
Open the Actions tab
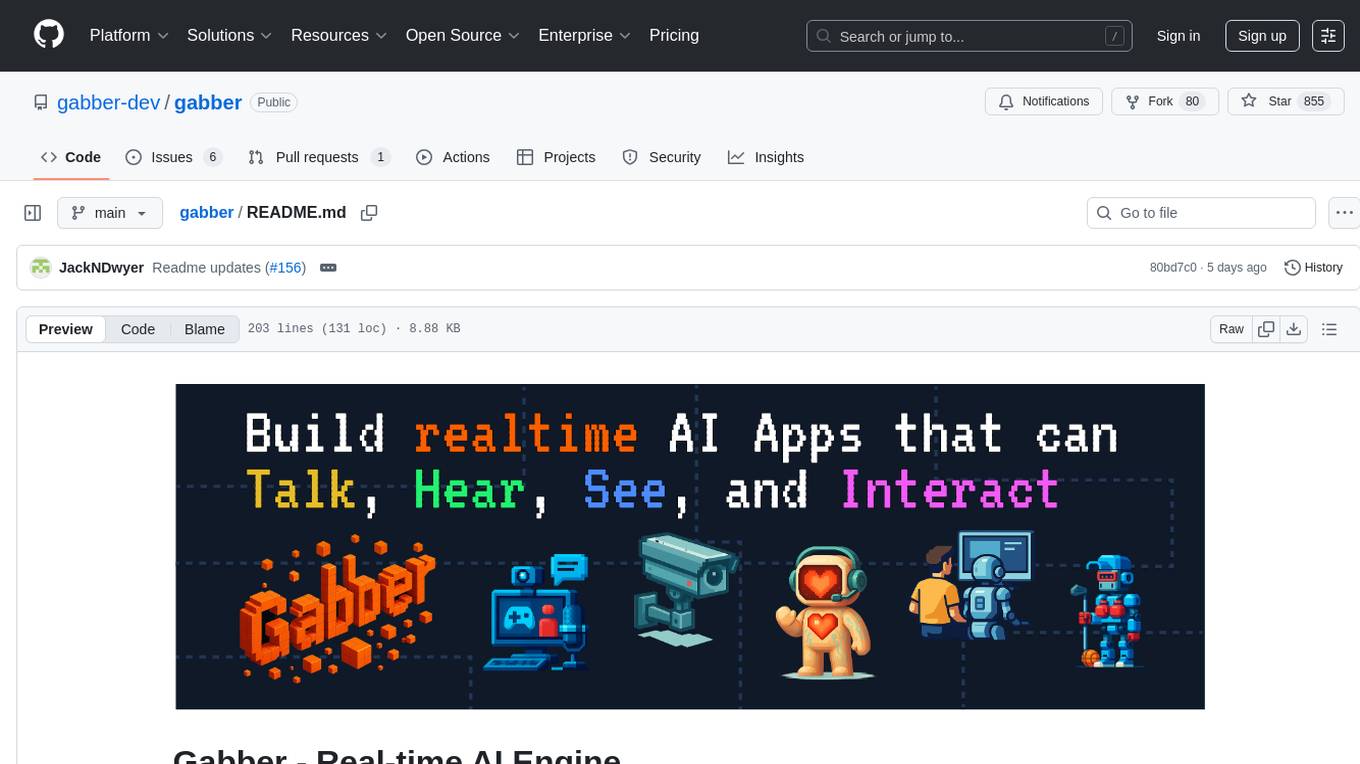[453, 157]
